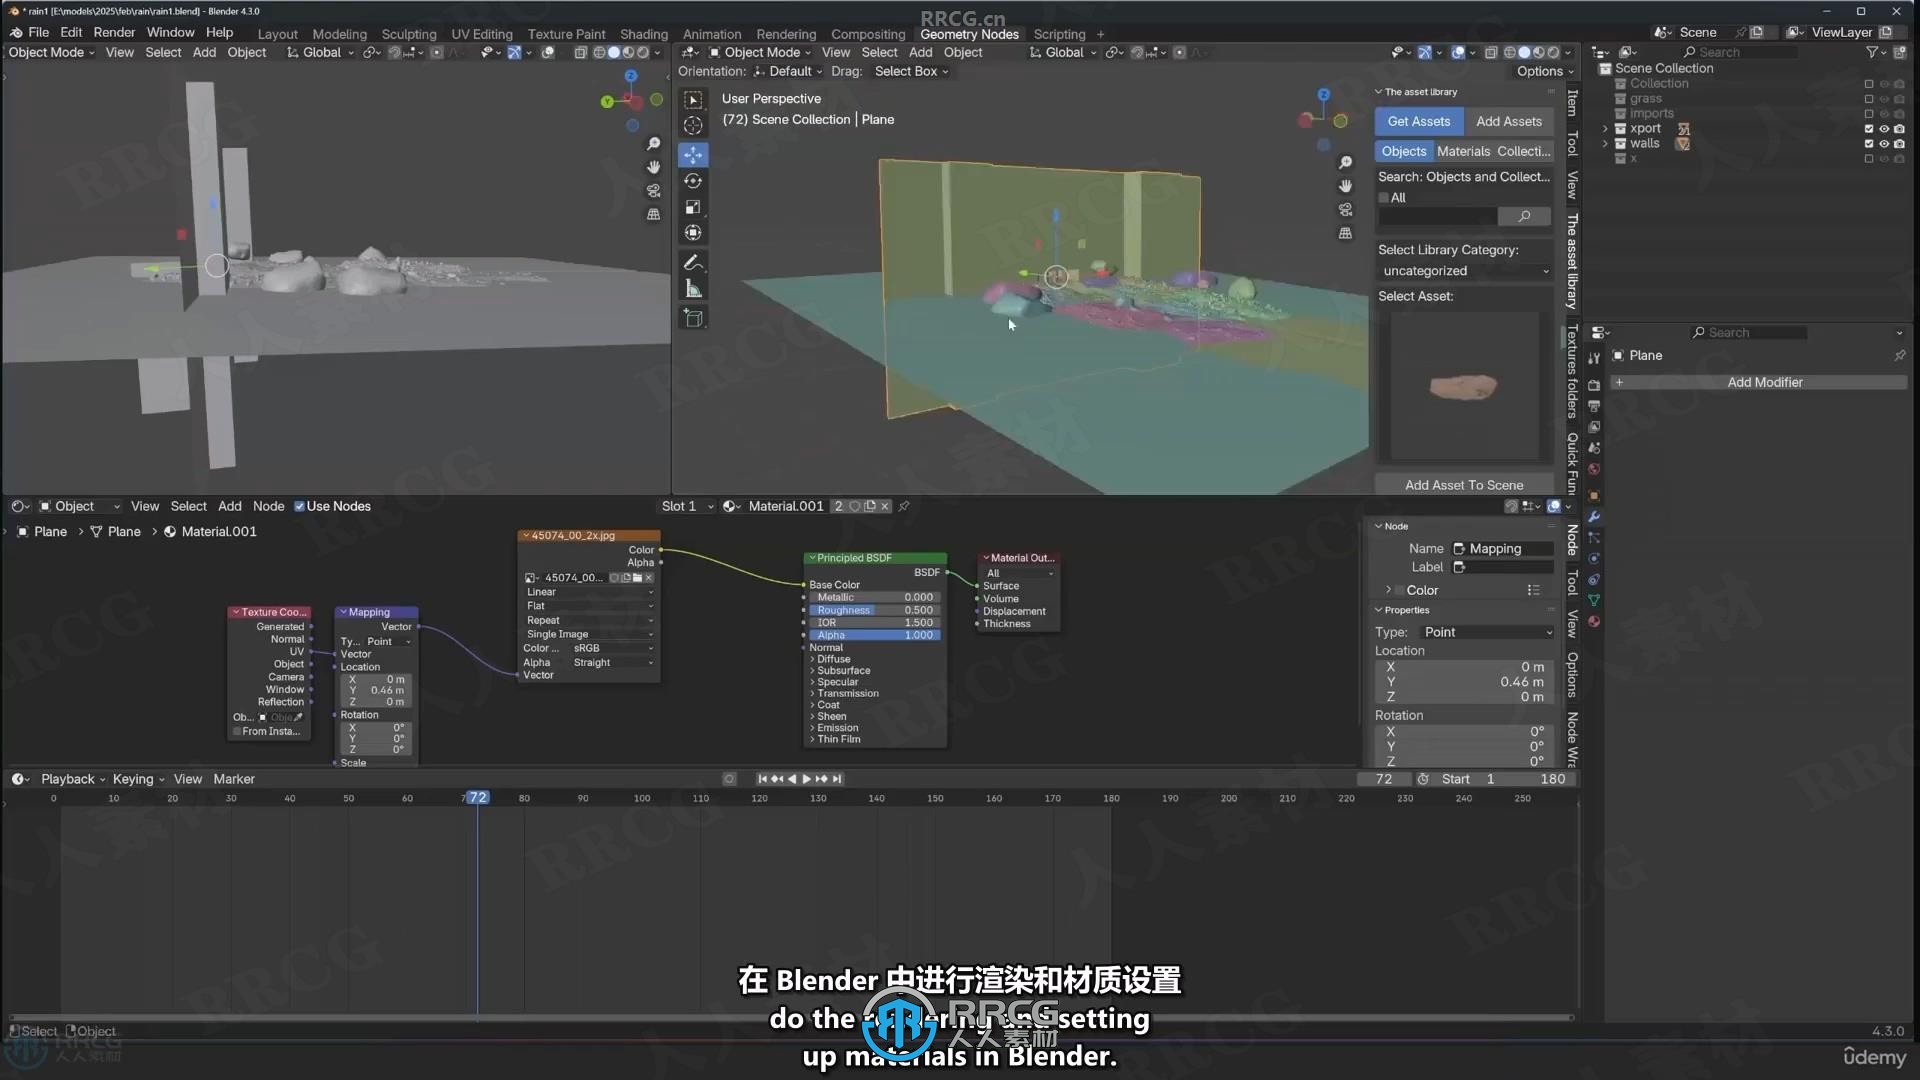Open the Modifiers wrench properties tab
This screenshot has height=1080, width=1920.
[1594, 517]
